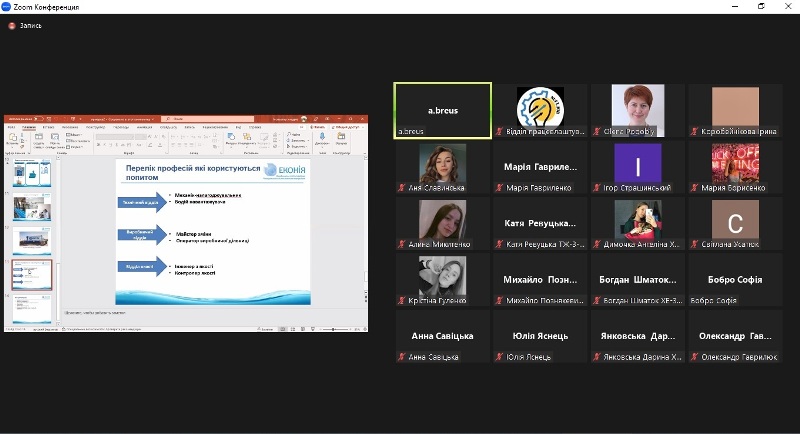
Task: Click muted mic icon beside Марія Борисенко
Action: point(696,187)
